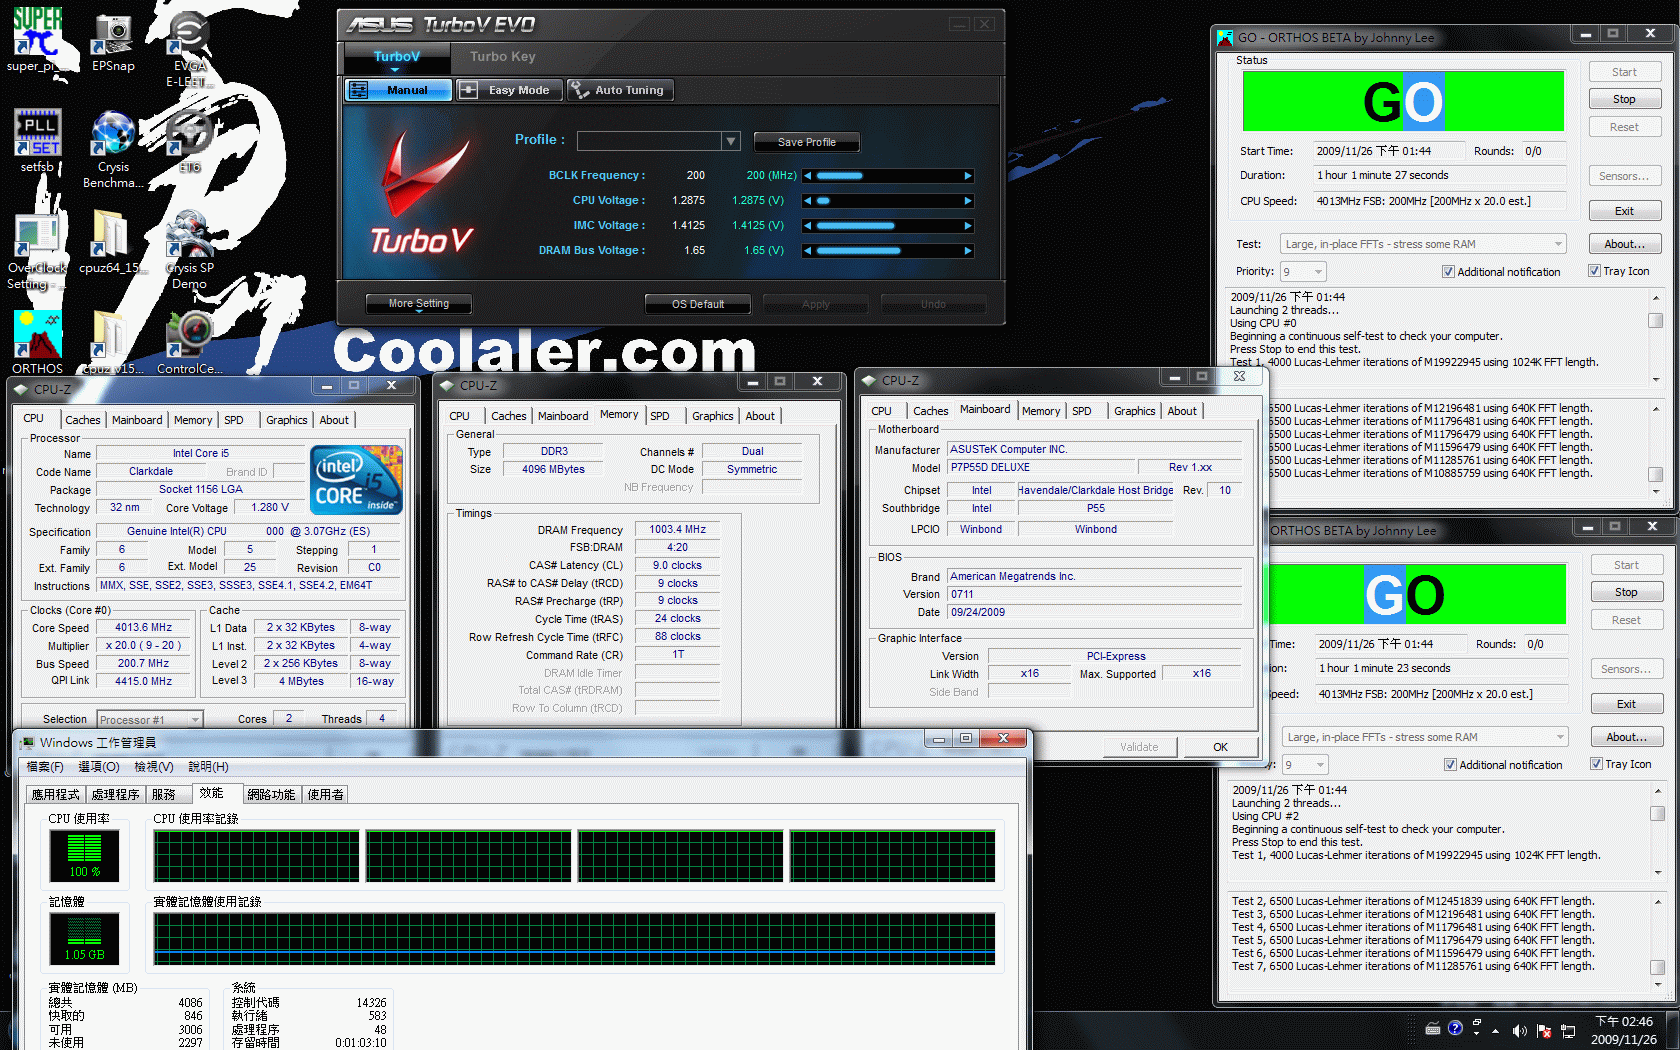Open Test type dropdown in lower ORTHOS window
This screenshot has width=1680, height=1050.
pyautogui.click(x=1425, y=737)
